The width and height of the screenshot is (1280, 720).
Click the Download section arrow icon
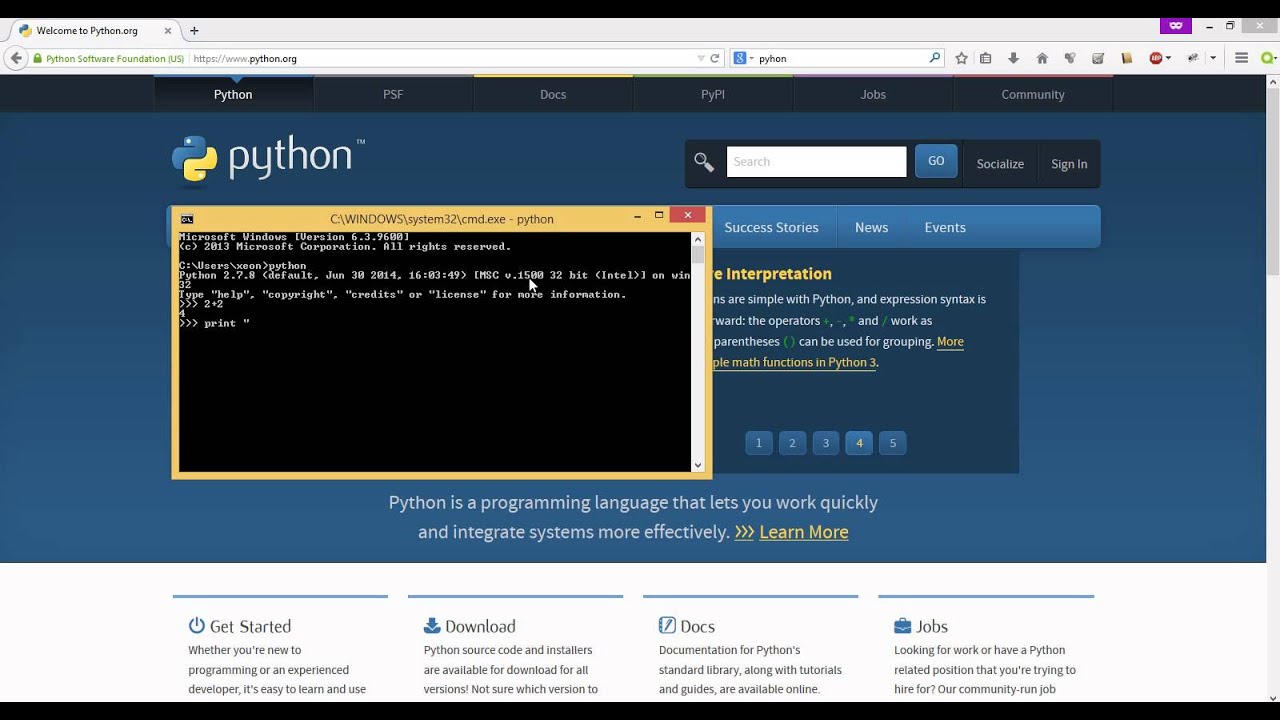tap(432, 626)
